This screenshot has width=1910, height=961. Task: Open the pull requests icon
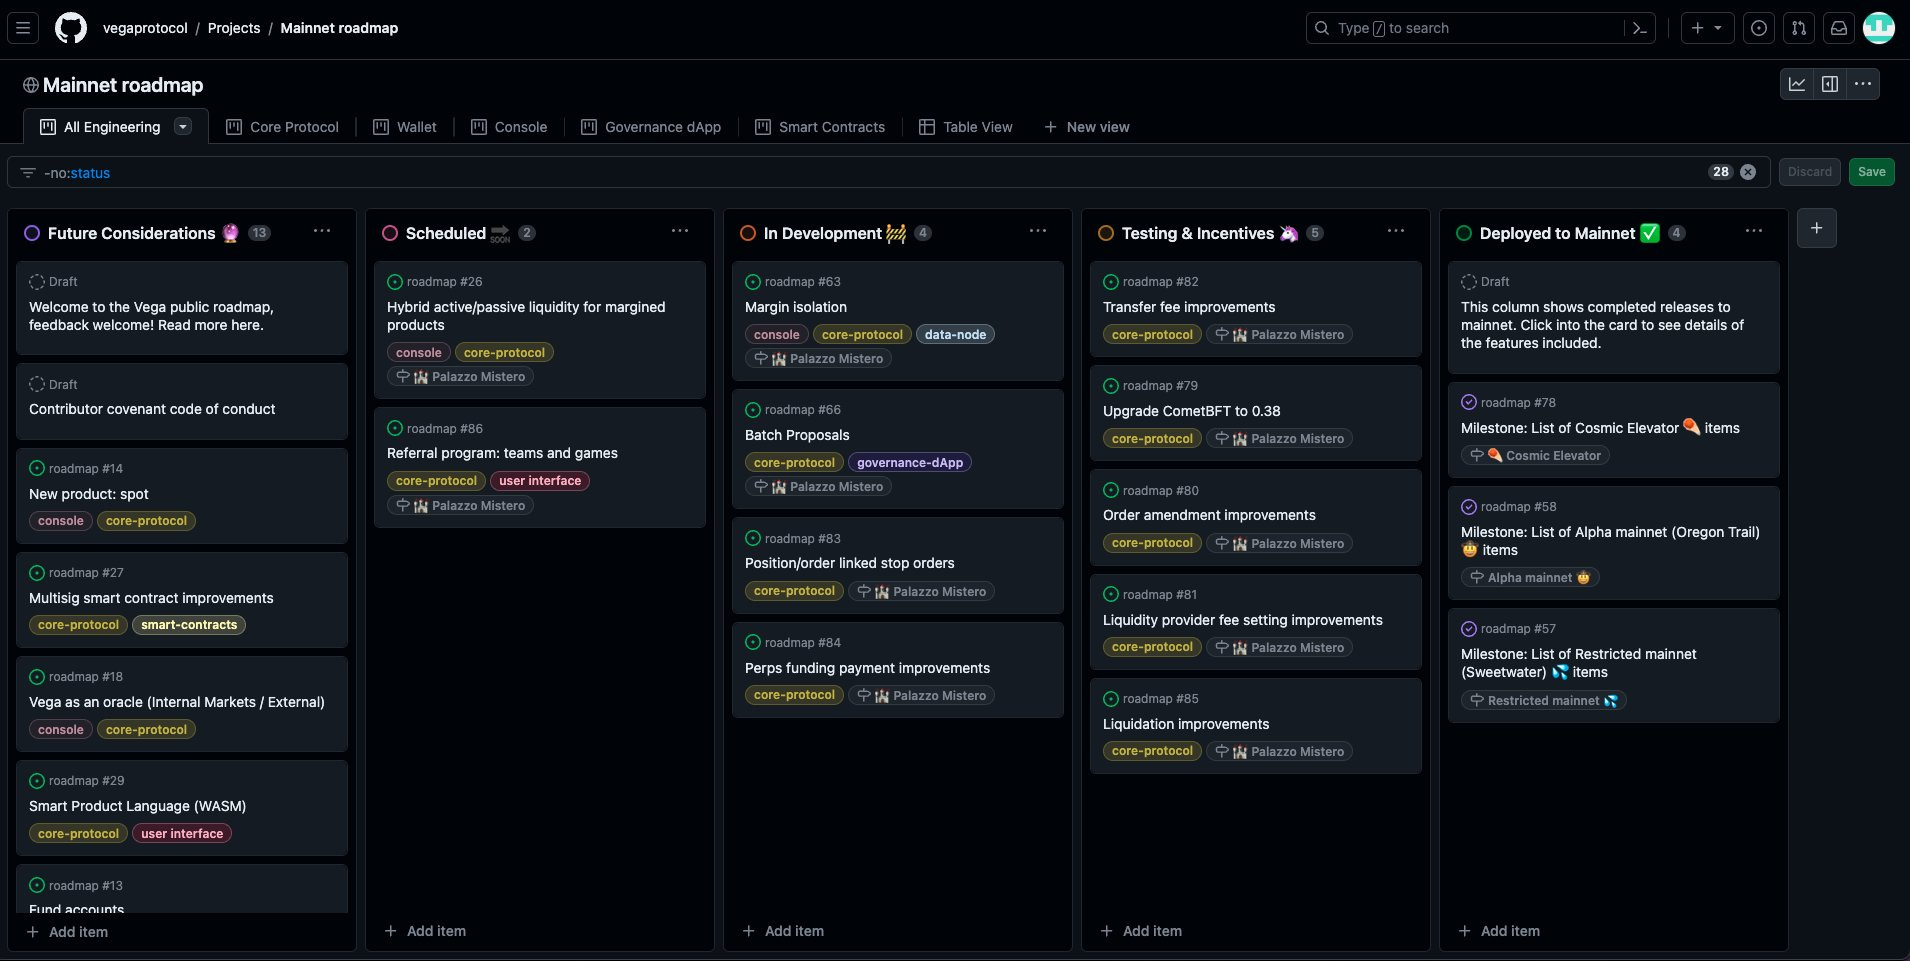click(1799, 28)
